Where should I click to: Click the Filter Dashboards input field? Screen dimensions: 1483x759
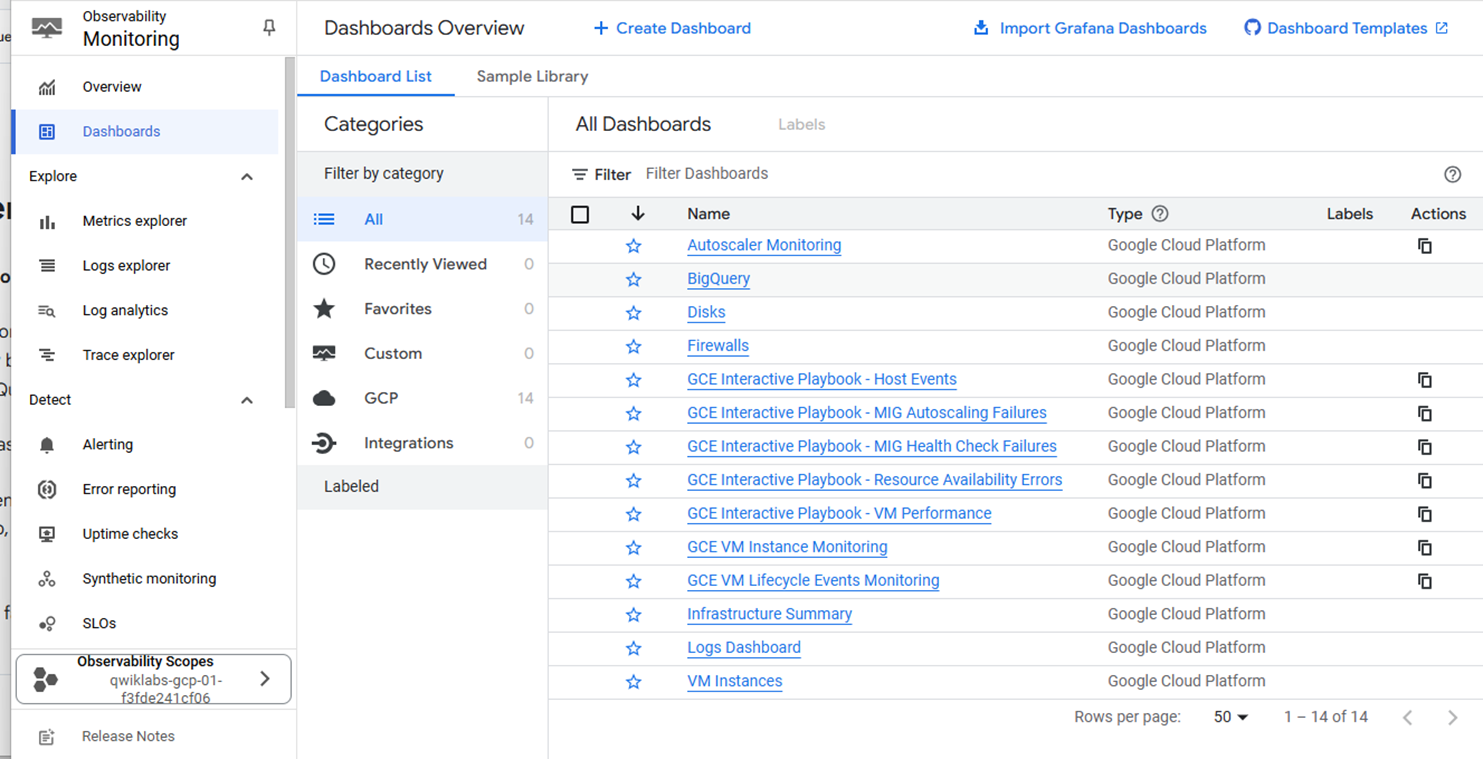click(900, 174)
